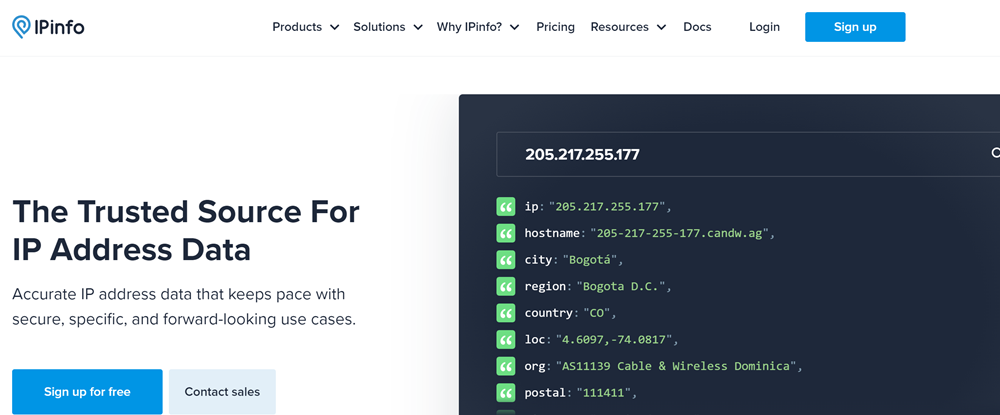Select org value "AS11139 Cable & Wireless Dominica"
Image resolution: width=1000 pixels, height=415 pixels.
pyautogui.click(x=677, y=367)
